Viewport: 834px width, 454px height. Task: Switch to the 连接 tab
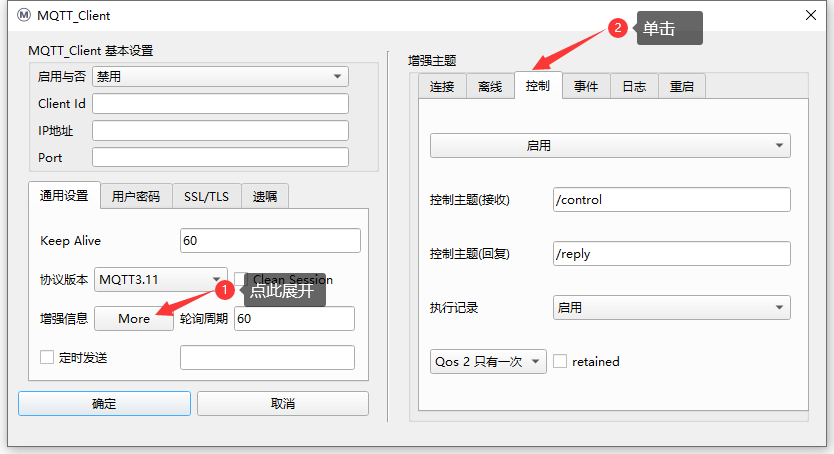[442, 87]
